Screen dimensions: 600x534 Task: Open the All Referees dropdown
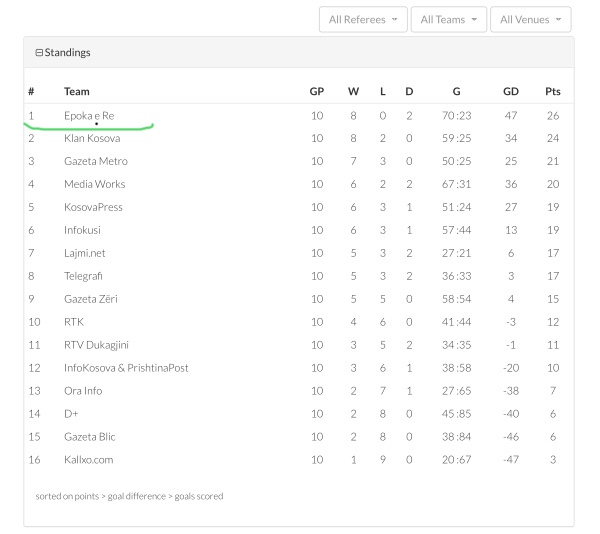click(363, 20)
